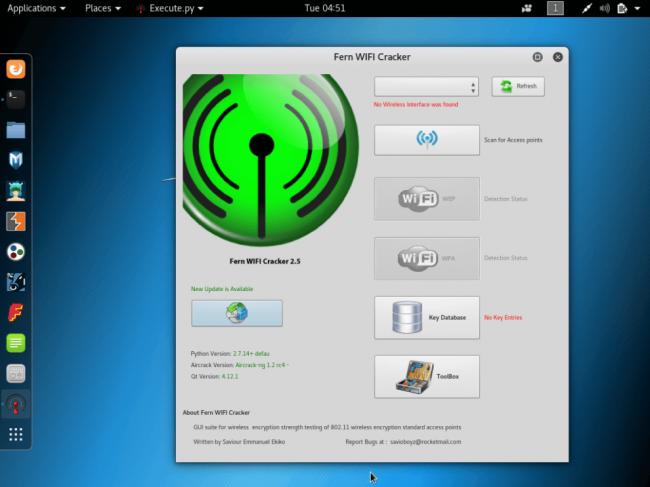Open the wireless interface dropdown
The width and height of the screenshot is (650, 487).
tap(427, 87)
